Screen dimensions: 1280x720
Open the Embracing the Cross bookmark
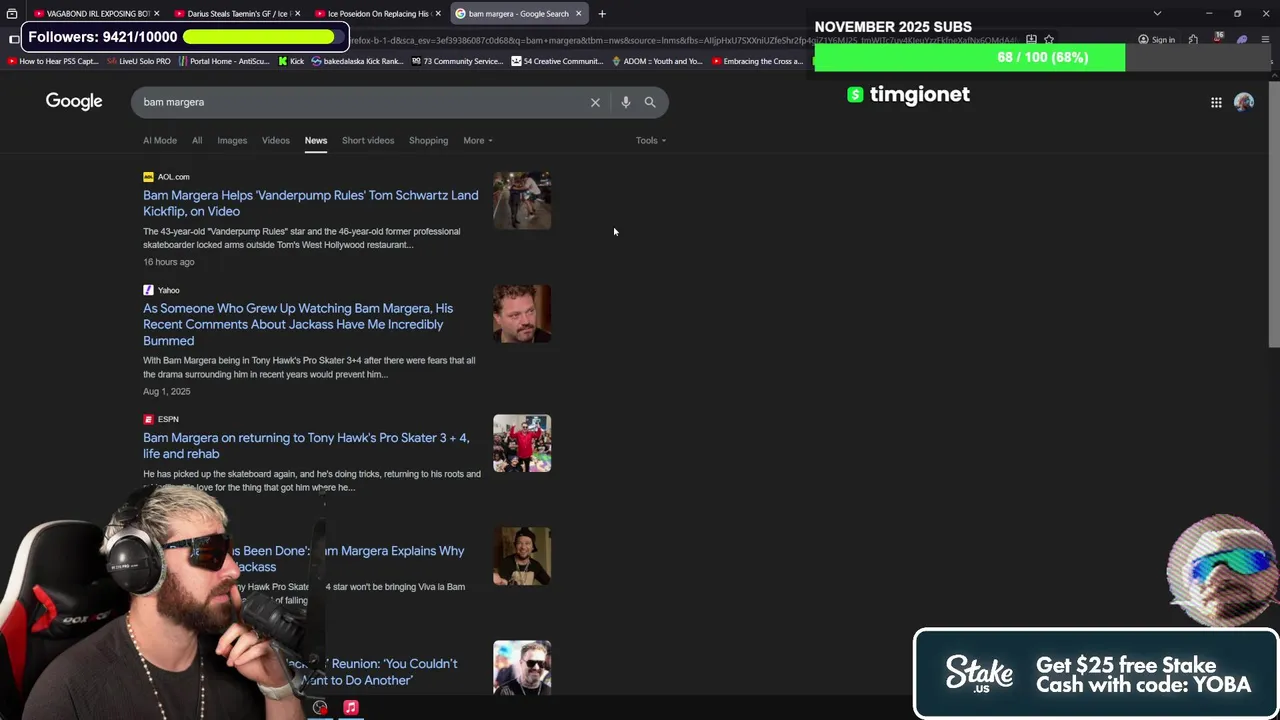point(757,61)
